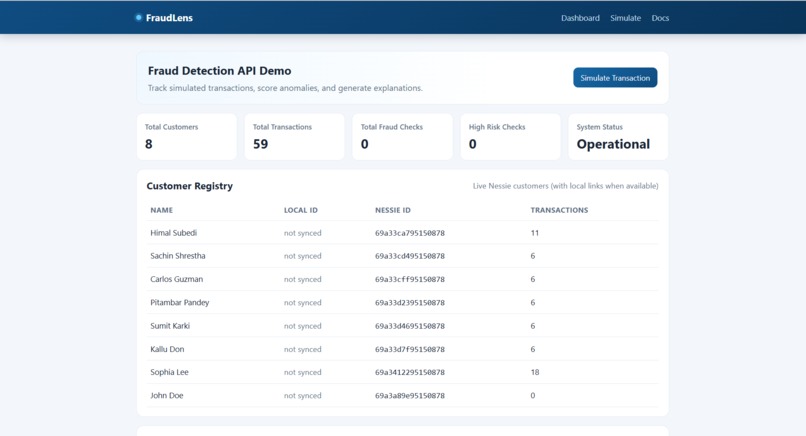Select the Himal Subedi customer row

click(402, 233)
